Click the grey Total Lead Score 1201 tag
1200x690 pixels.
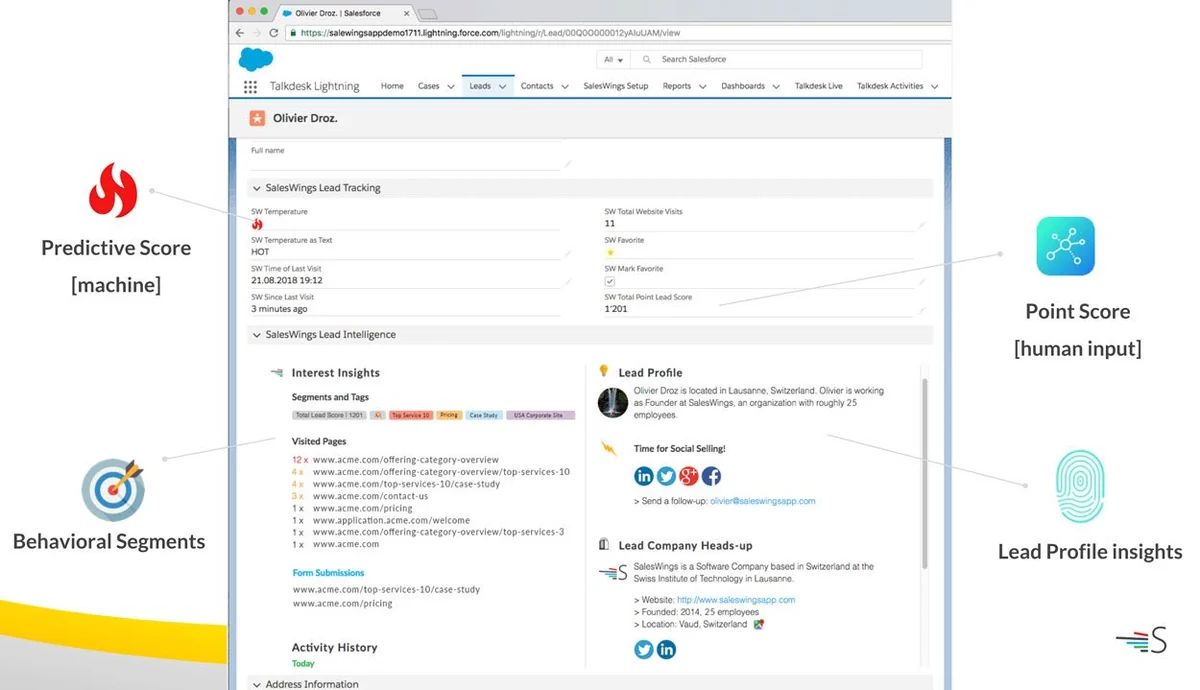(329, 415)
